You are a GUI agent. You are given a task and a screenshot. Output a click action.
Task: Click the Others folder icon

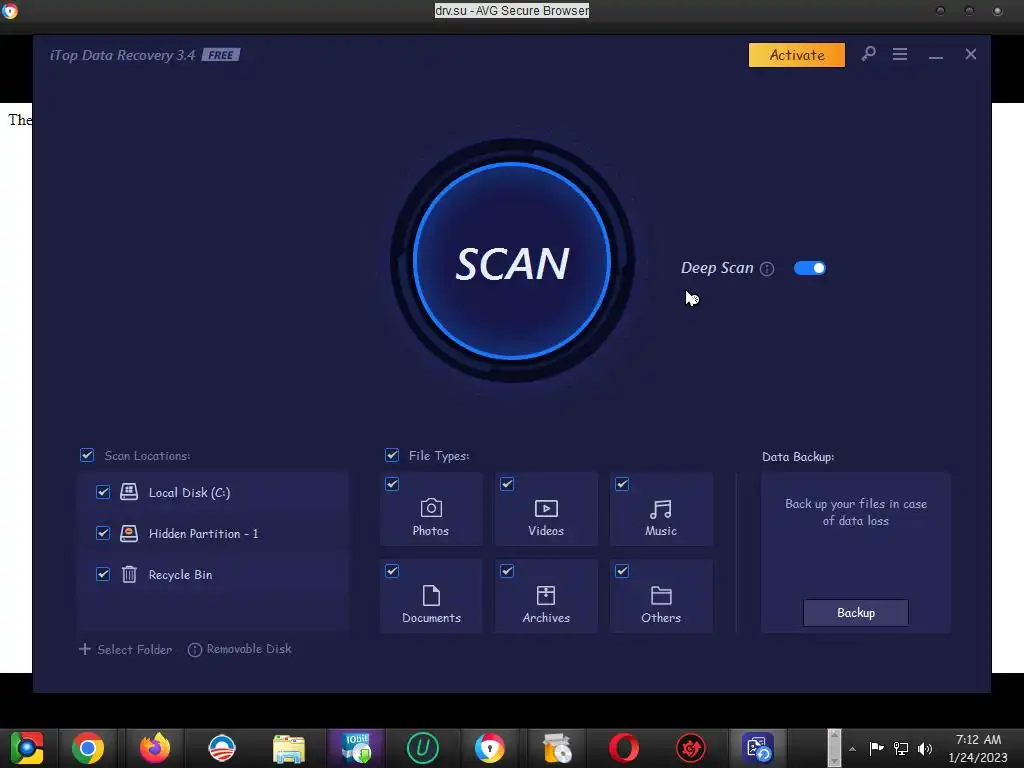661,596
